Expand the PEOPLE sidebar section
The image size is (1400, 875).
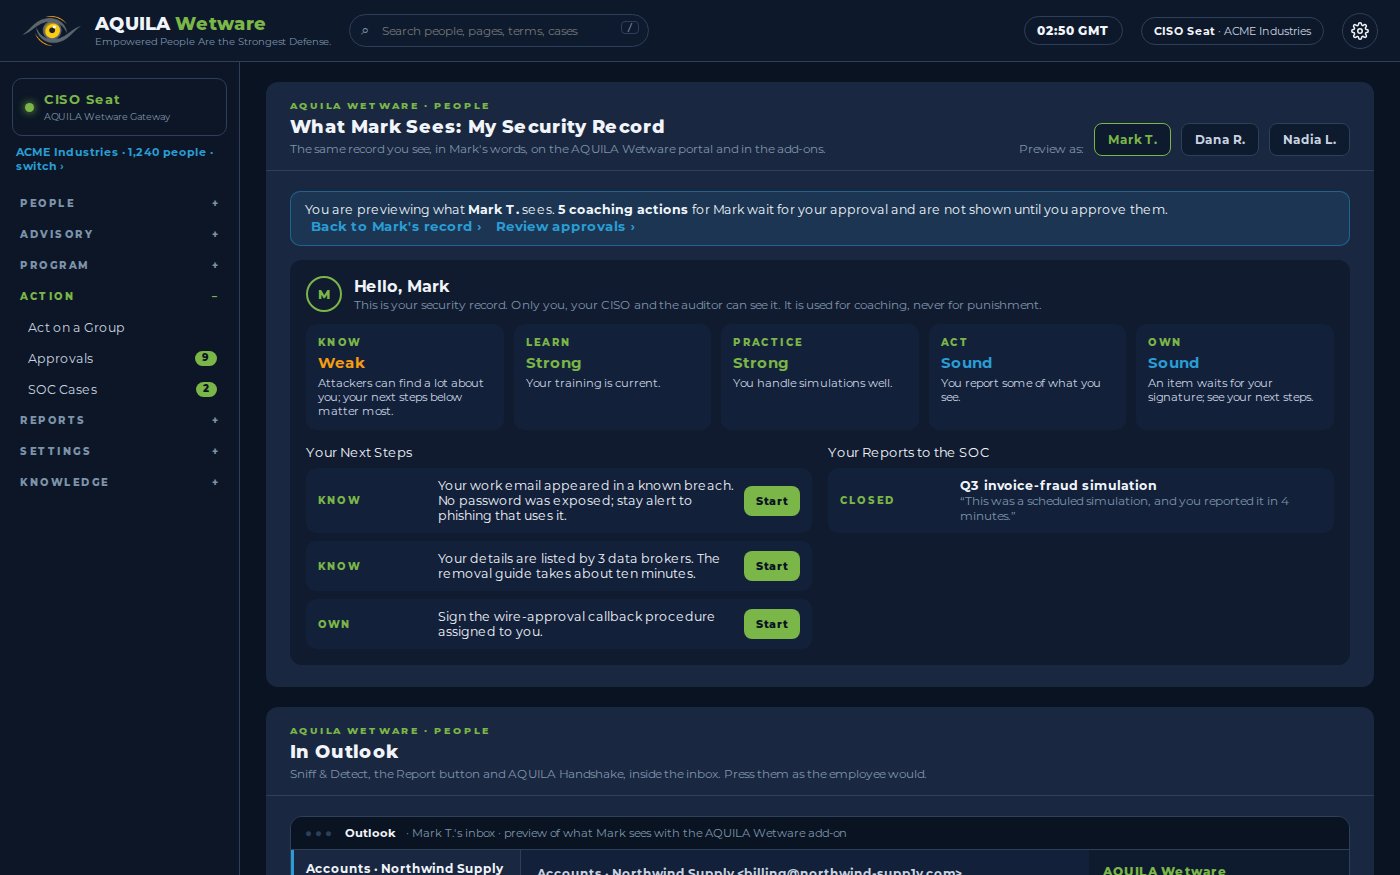pyautogui.click(x=119, y=203)
